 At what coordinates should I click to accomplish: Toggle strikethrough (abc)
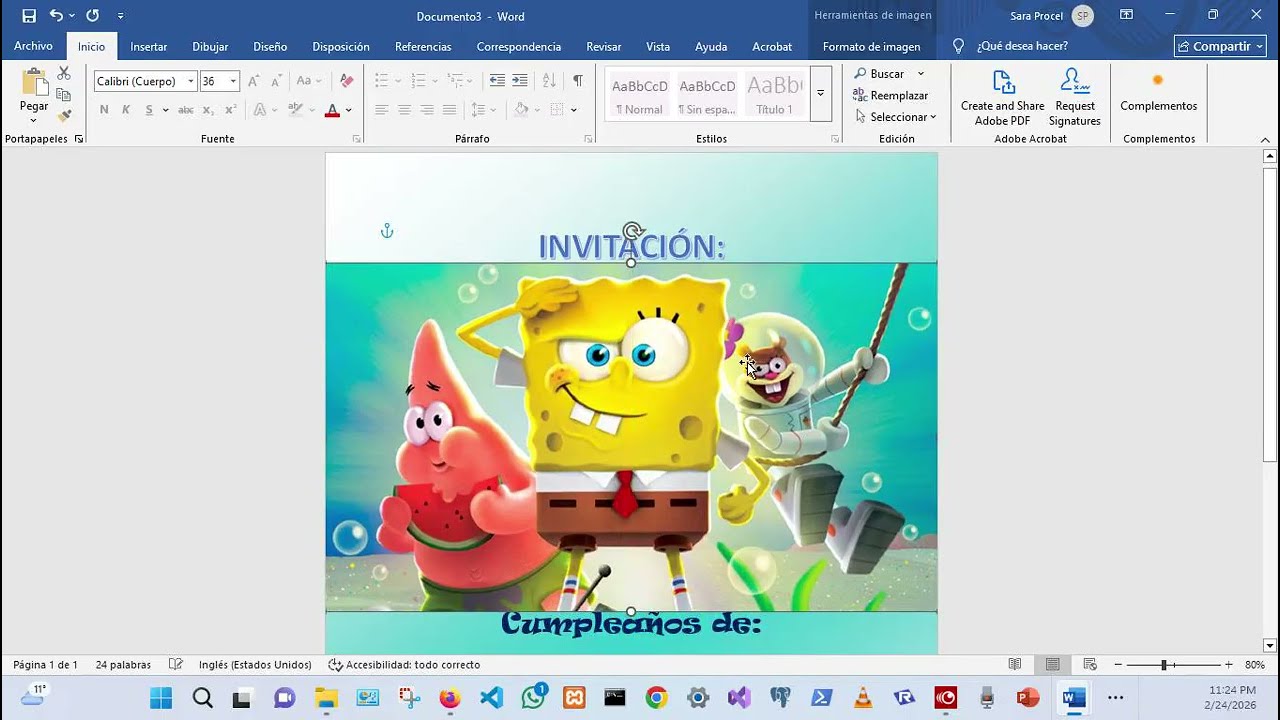tap(185, 110)
